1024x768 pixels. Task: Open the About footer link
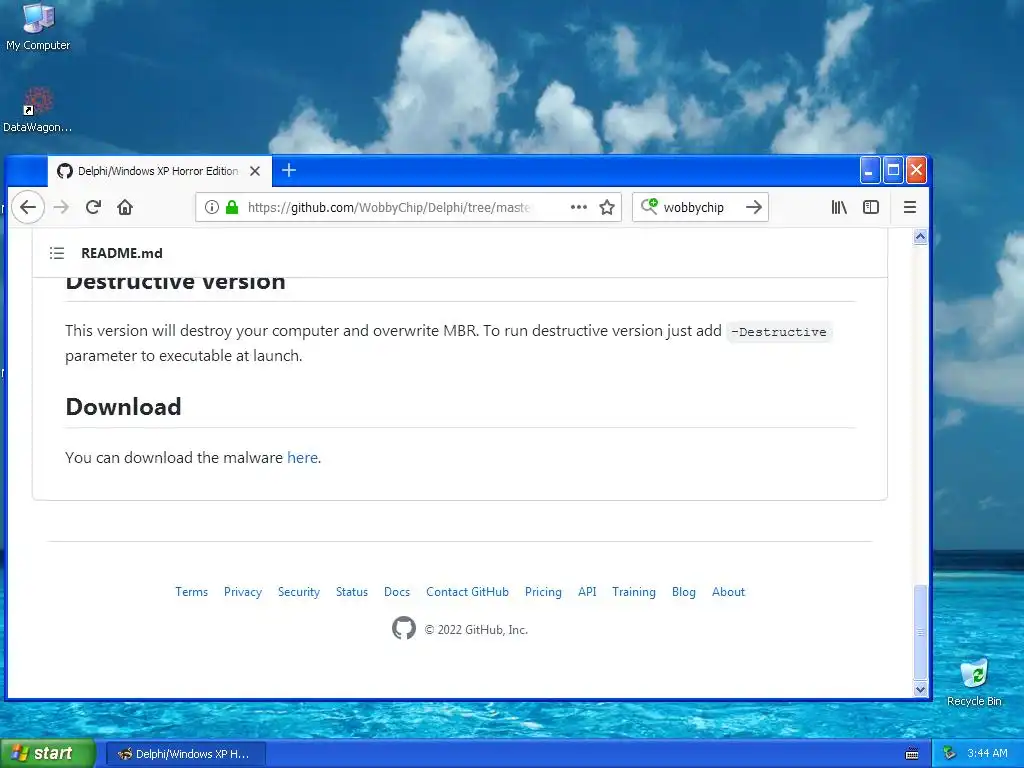(x=728, y=592)
